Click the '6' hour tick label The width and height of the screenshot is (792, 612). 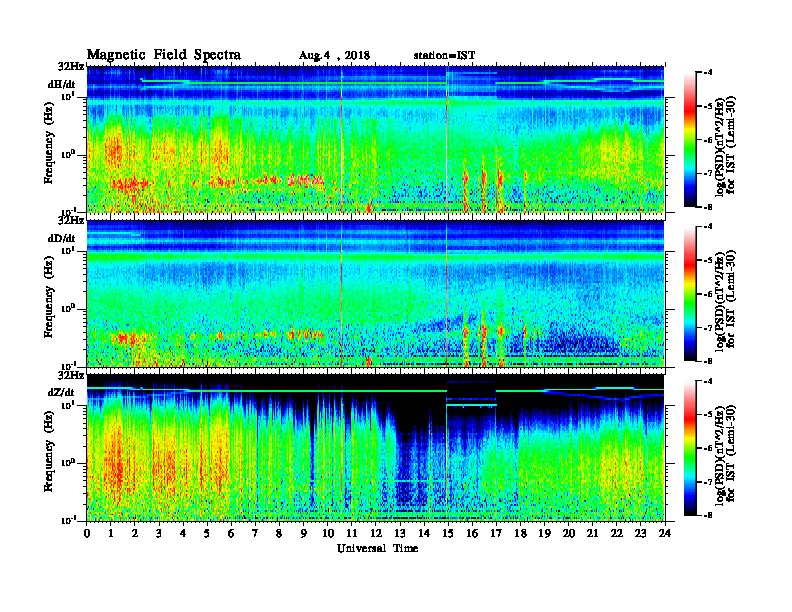click(x=231, y=534)
